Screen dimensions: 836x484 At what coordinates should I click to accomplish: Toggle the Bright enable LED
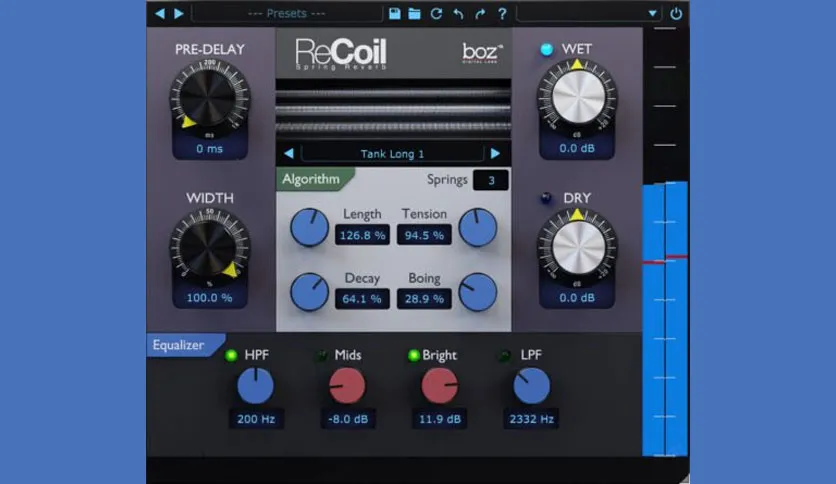(413, 356)
